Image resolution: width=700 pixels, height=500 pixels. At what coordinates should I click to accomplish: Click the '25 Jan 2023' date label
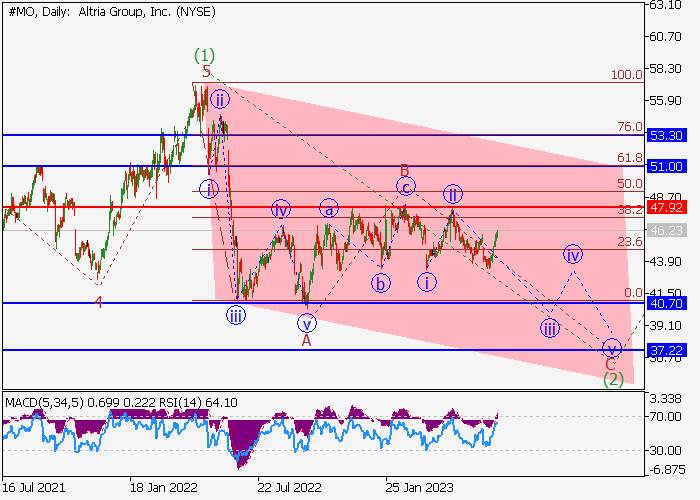pyautogui.click(x=419, y=487)
